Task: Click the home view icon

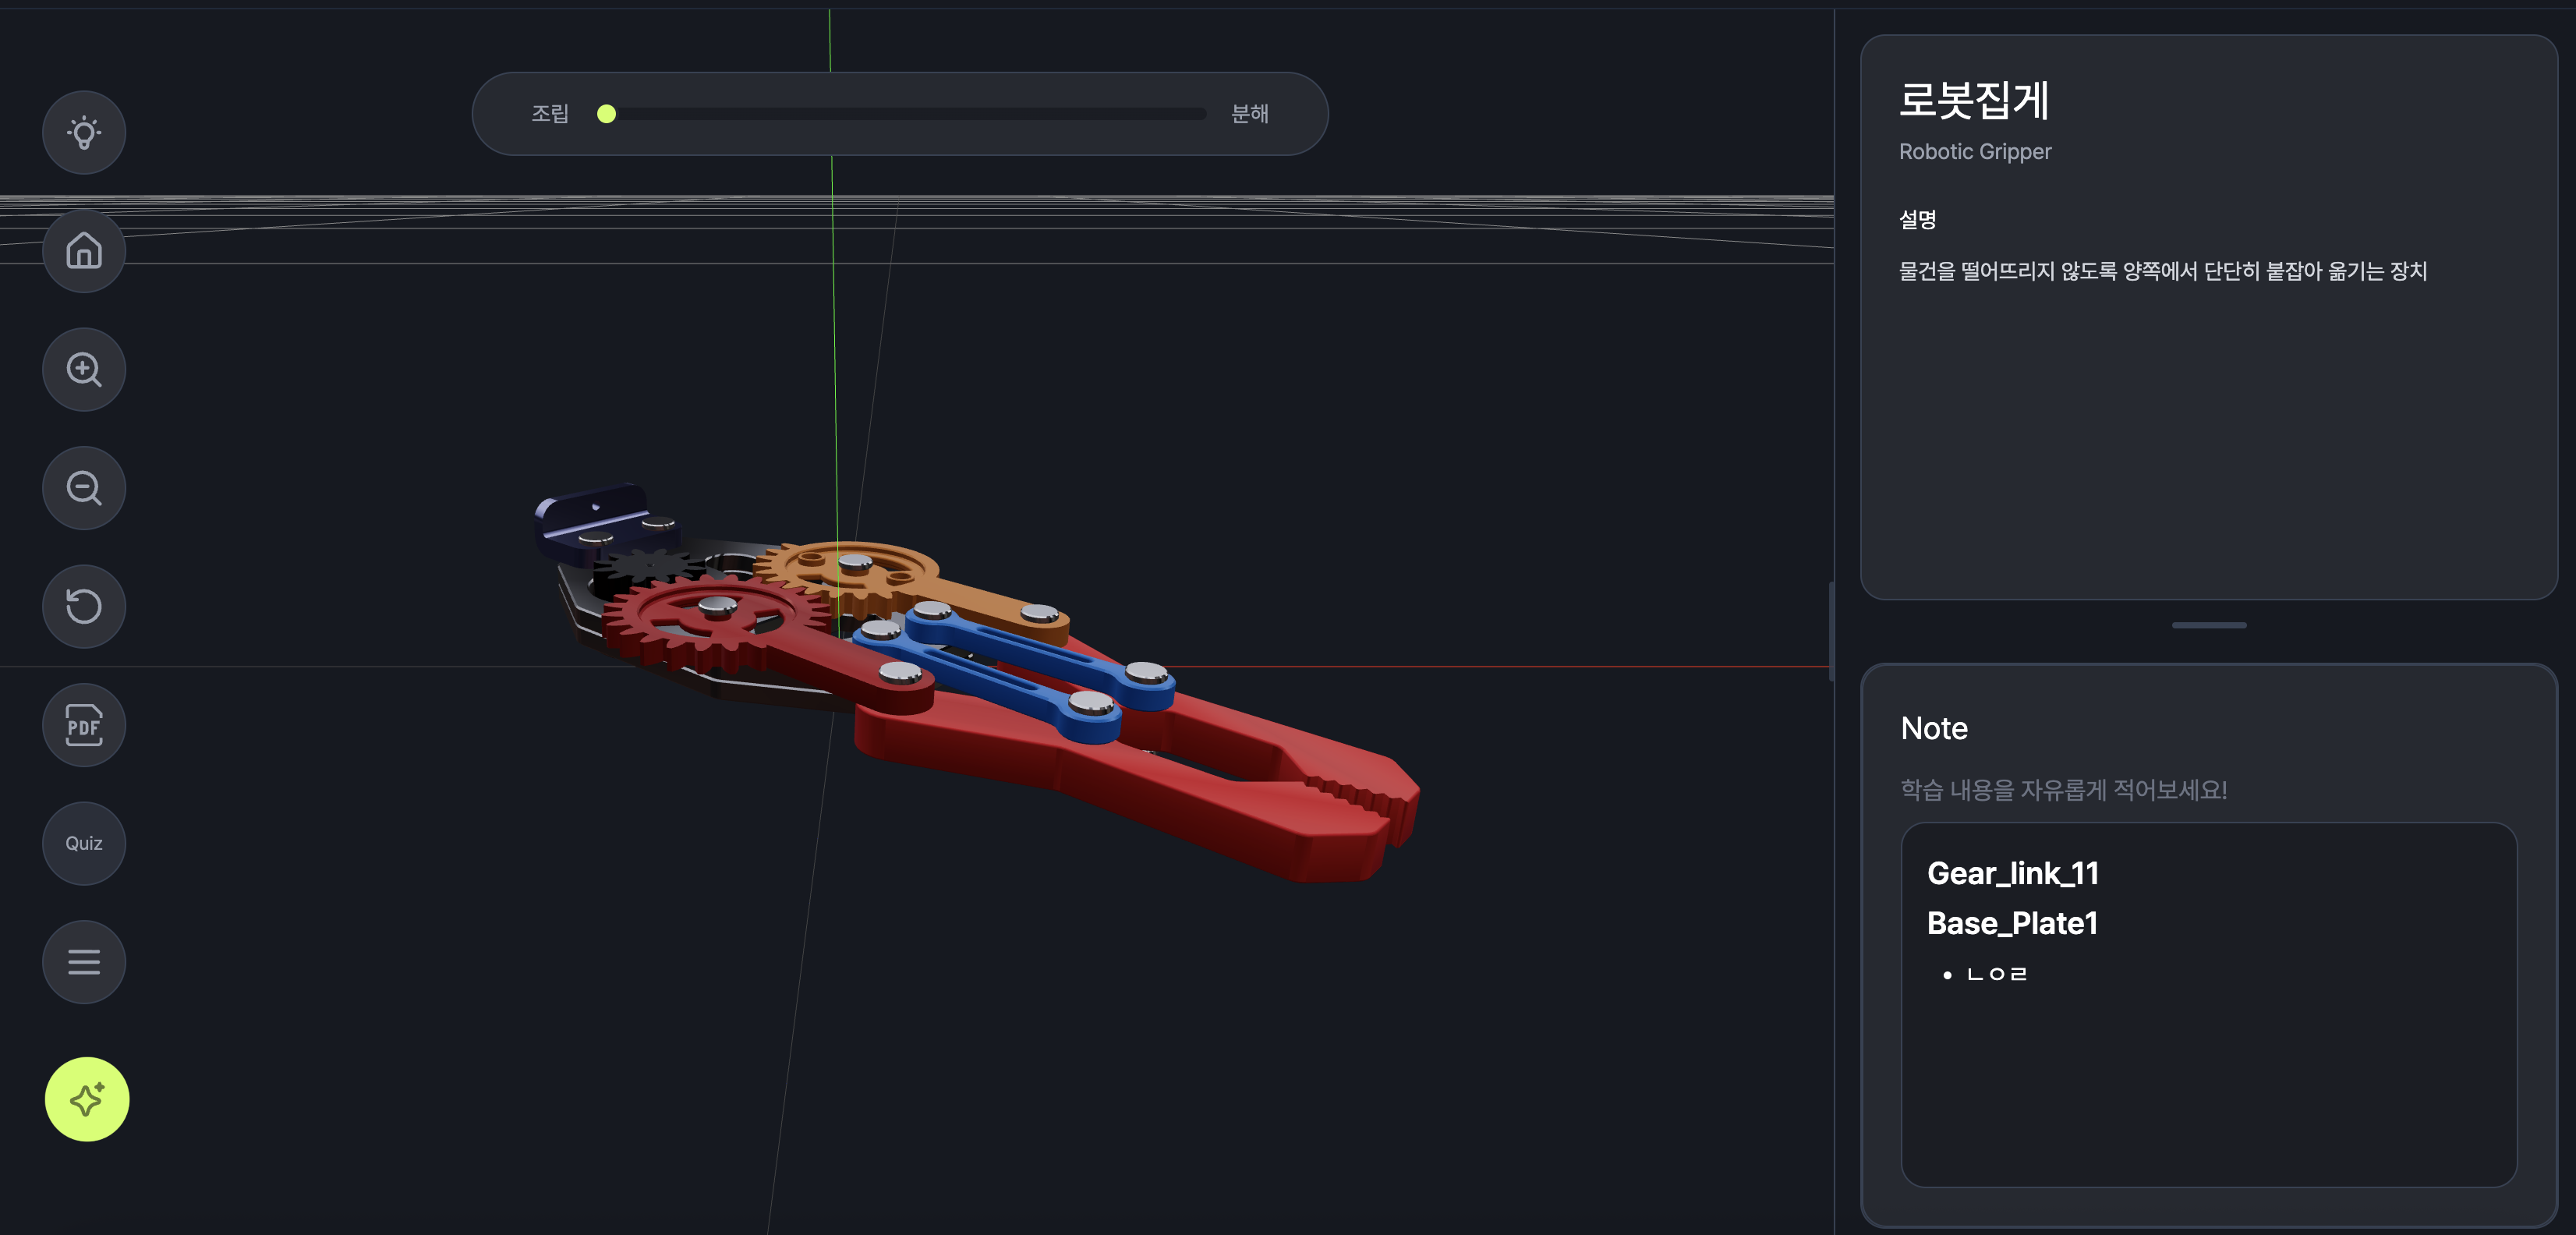Action: (x=84, y=251)
